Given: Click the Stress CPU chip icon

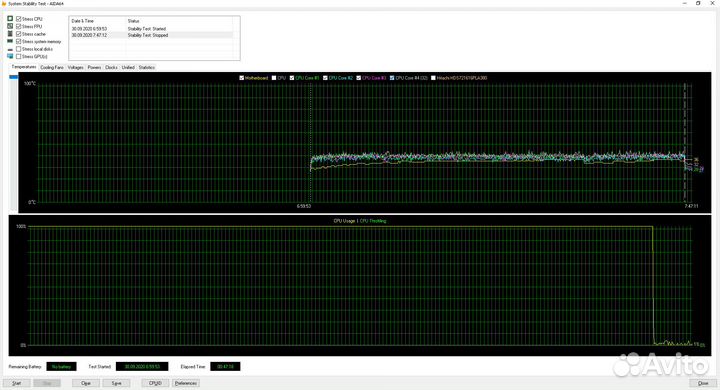Looking at the screenshot, I should (x=10, y=19).
